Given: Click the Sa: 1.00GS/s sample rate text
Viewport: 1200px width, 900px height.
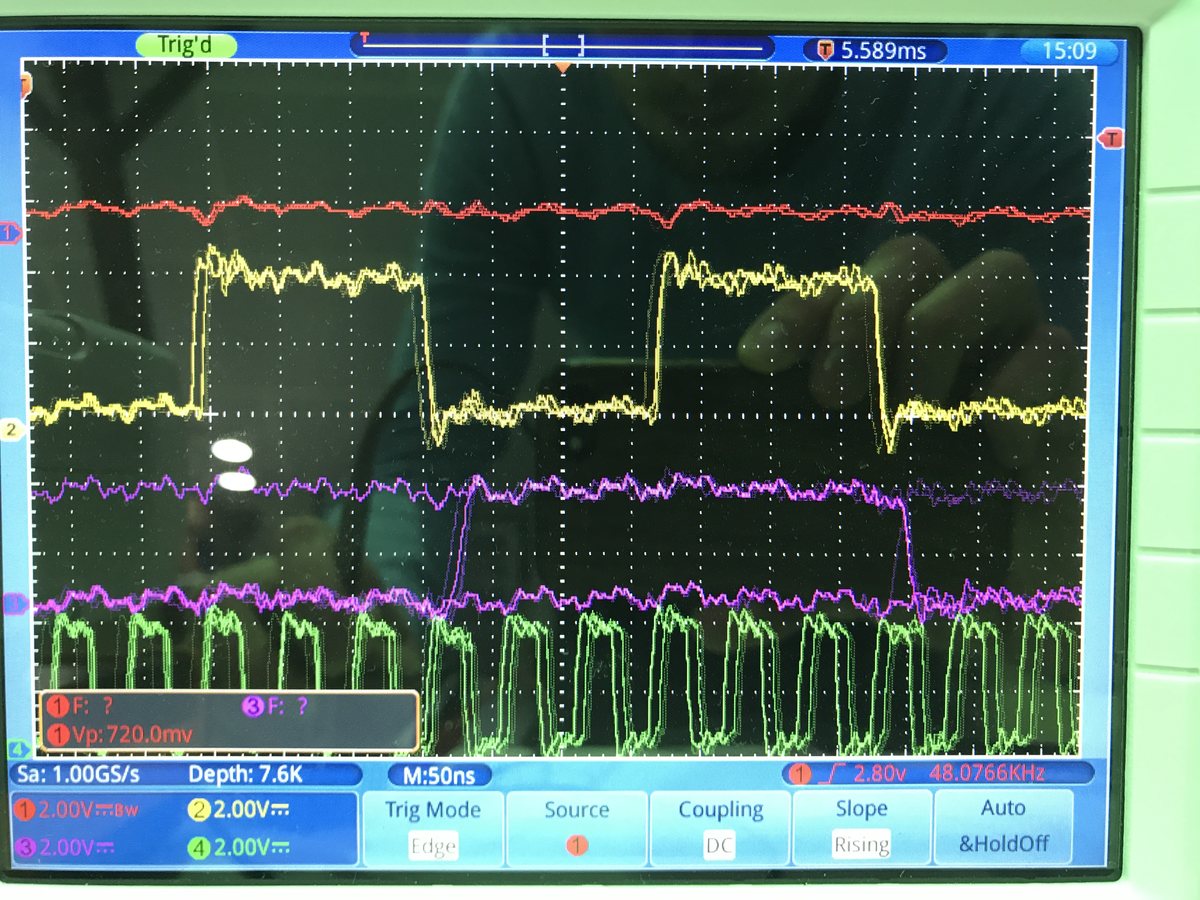Looking at the screenshot, I should pos(75,774).
